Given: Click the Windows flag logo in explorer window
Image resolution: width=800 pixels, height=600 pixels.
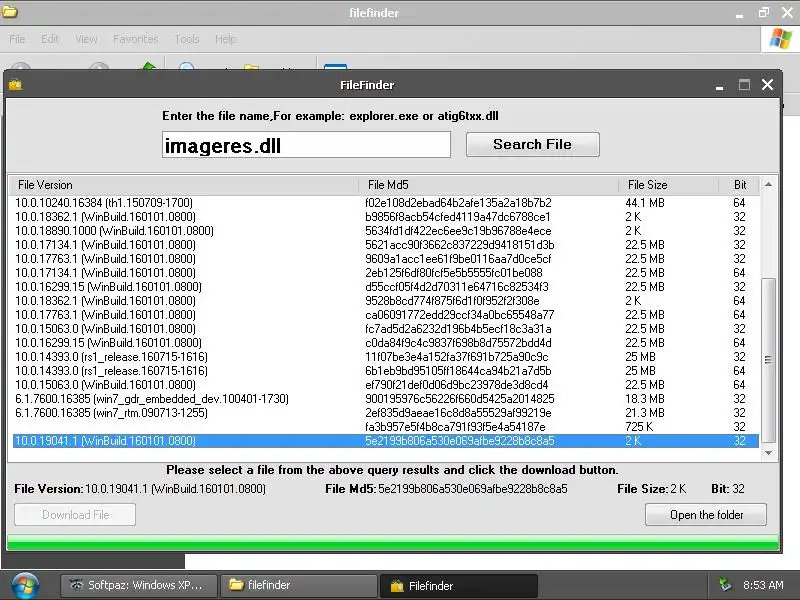Looking at the screenshot, I should 781,39.
